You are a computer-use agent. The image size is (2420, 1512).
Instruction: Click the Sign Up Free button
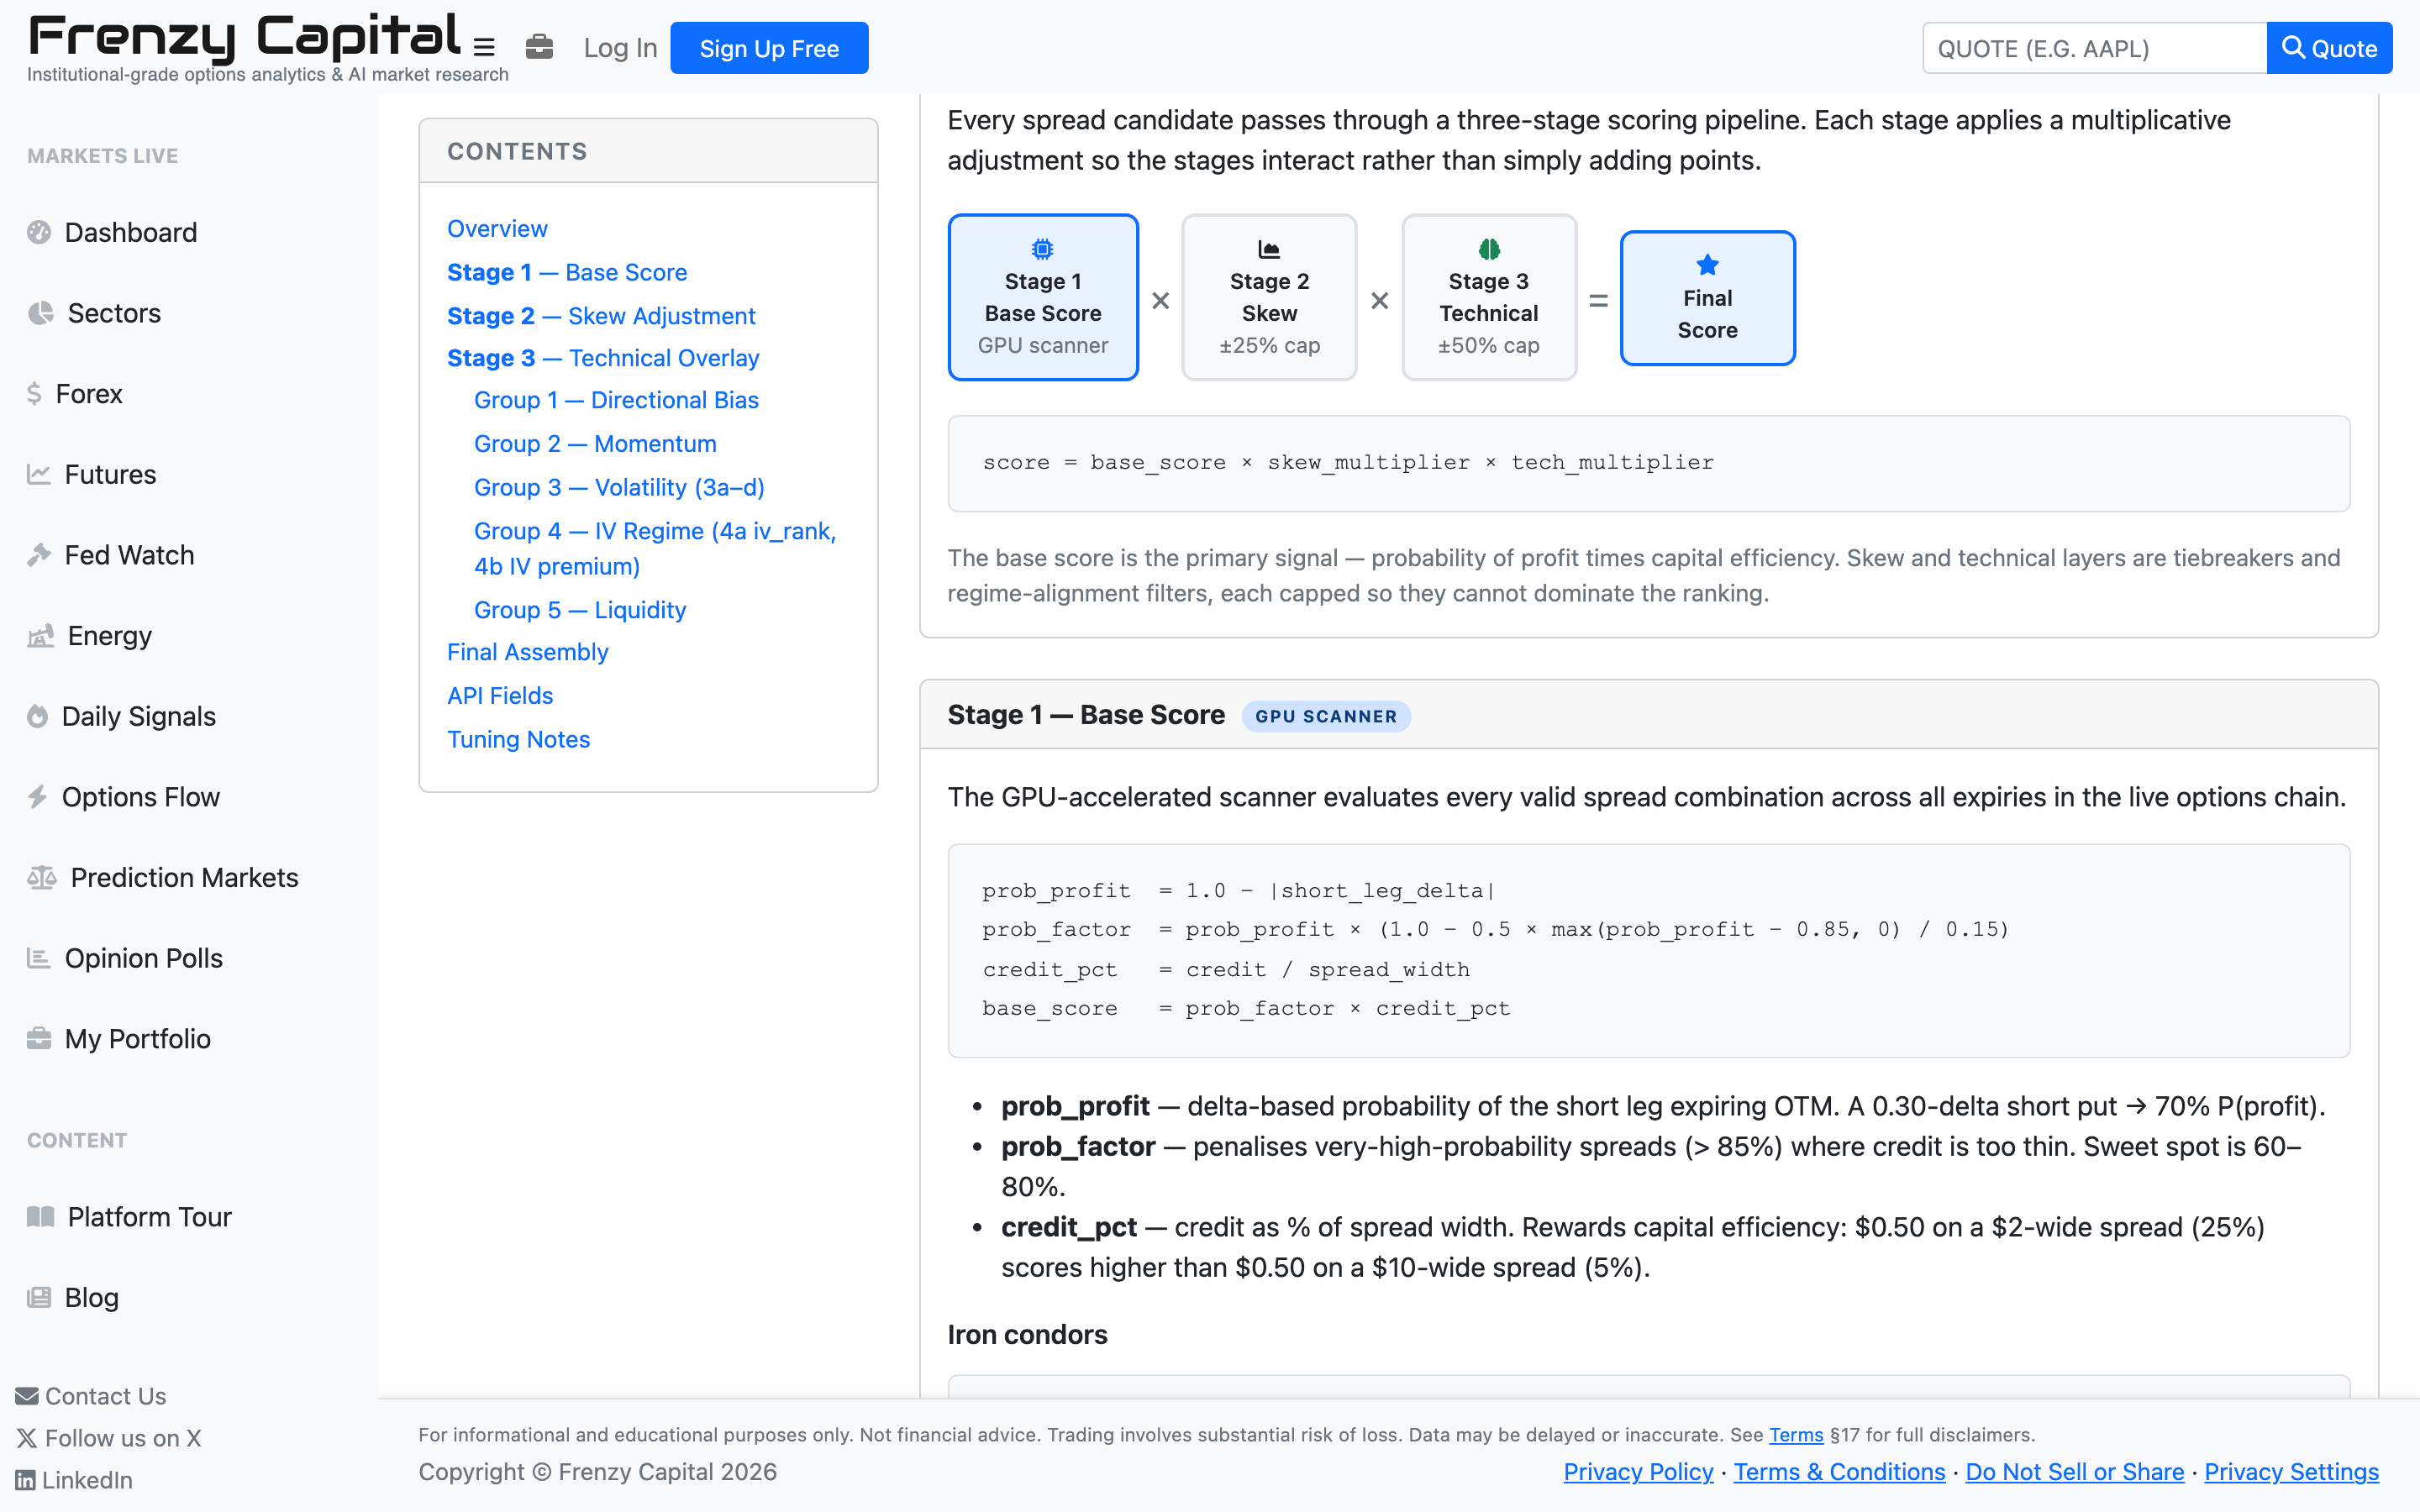click(769, 48)
